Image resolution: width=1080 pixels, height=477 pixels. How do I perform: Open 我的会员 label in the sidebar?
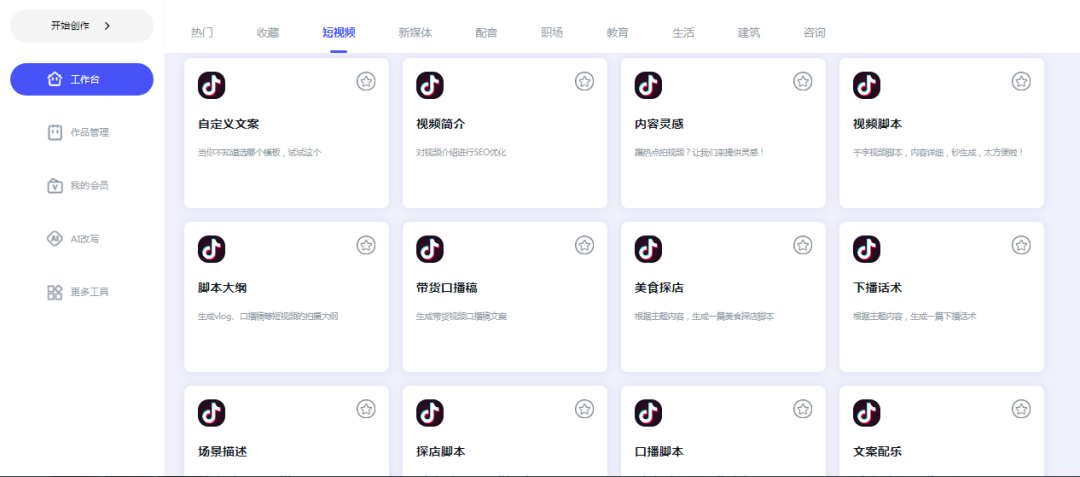point(90,186)
